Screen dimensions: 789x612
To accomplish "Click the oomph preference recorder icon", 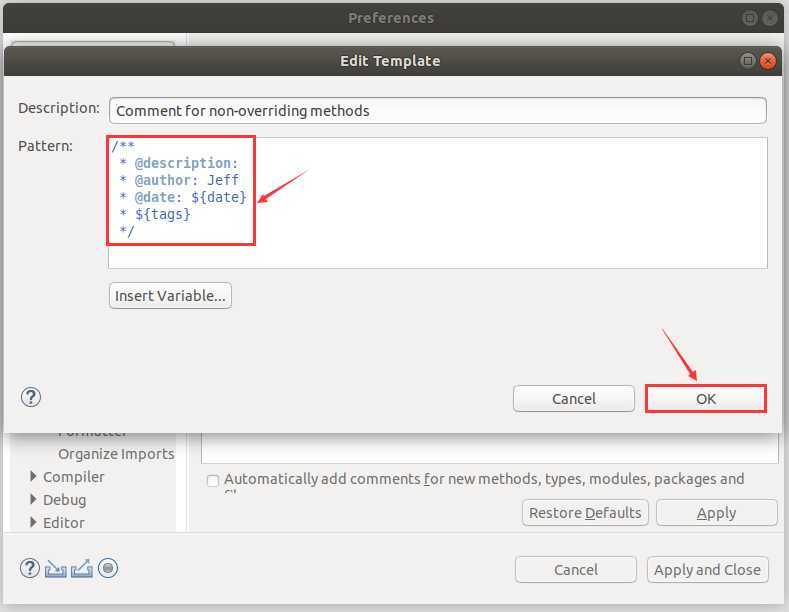I will (108, 568).
